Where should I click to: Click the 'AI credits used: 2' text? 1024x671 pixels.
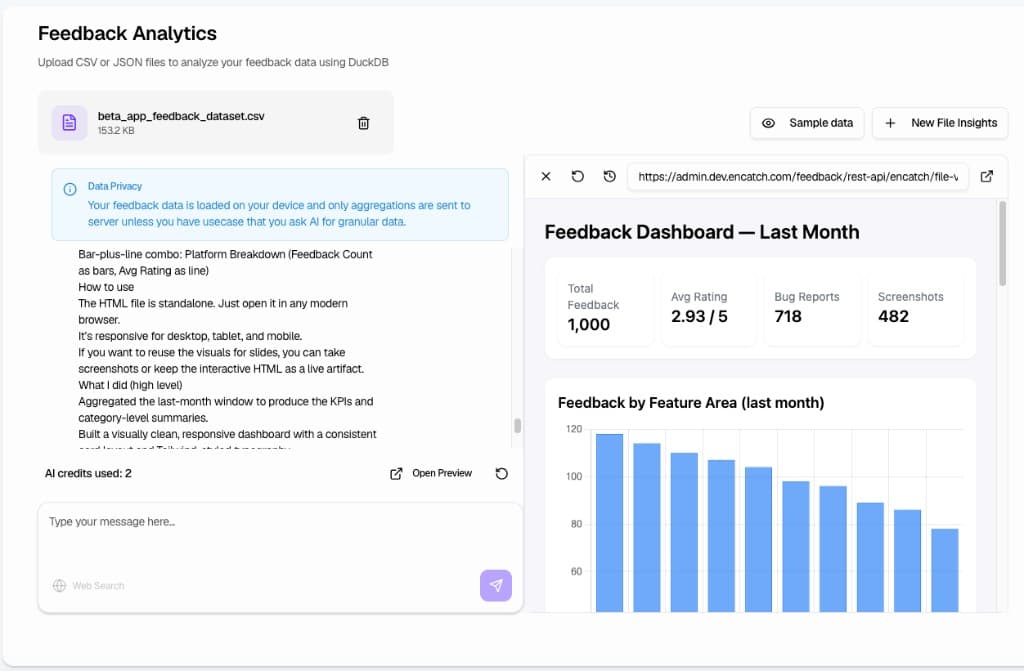click(x=88, y=473)
